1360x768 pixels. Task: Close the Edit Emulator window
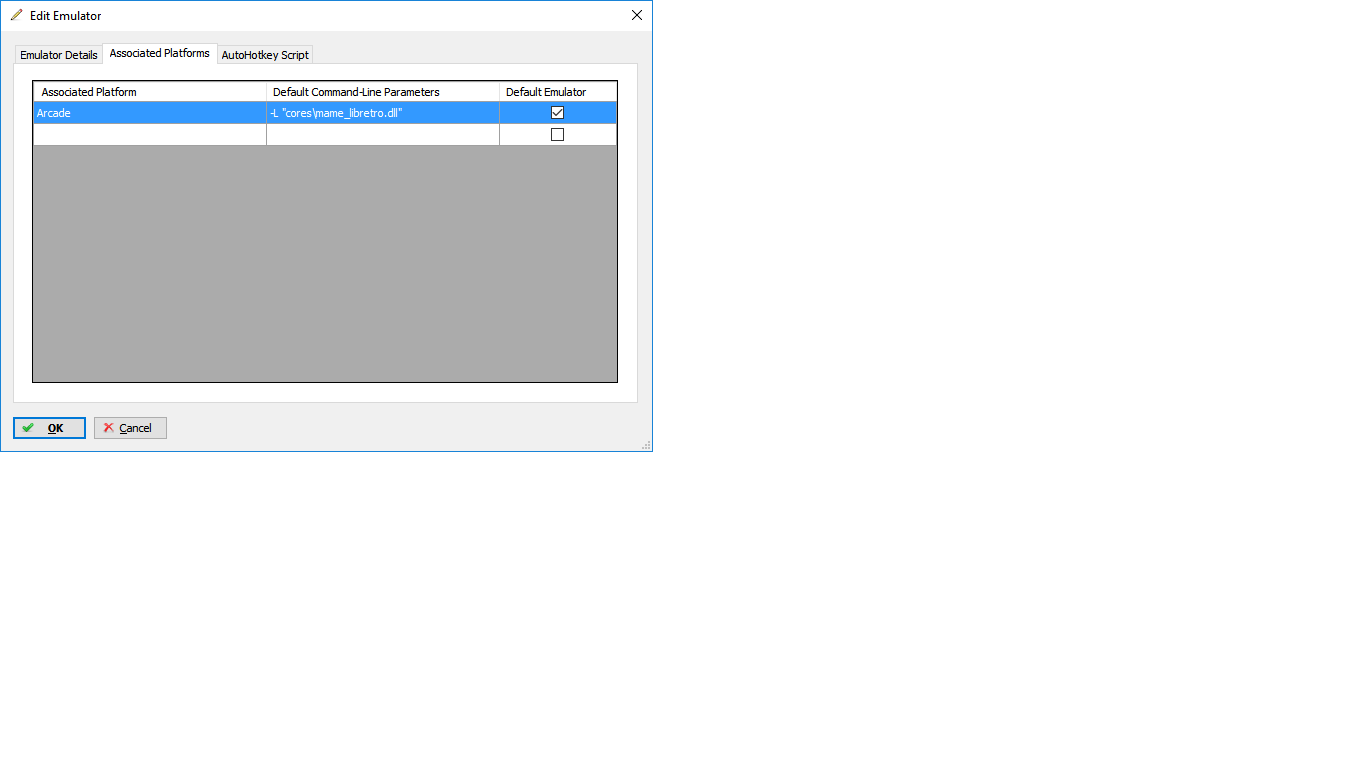[x=637, y=15]
